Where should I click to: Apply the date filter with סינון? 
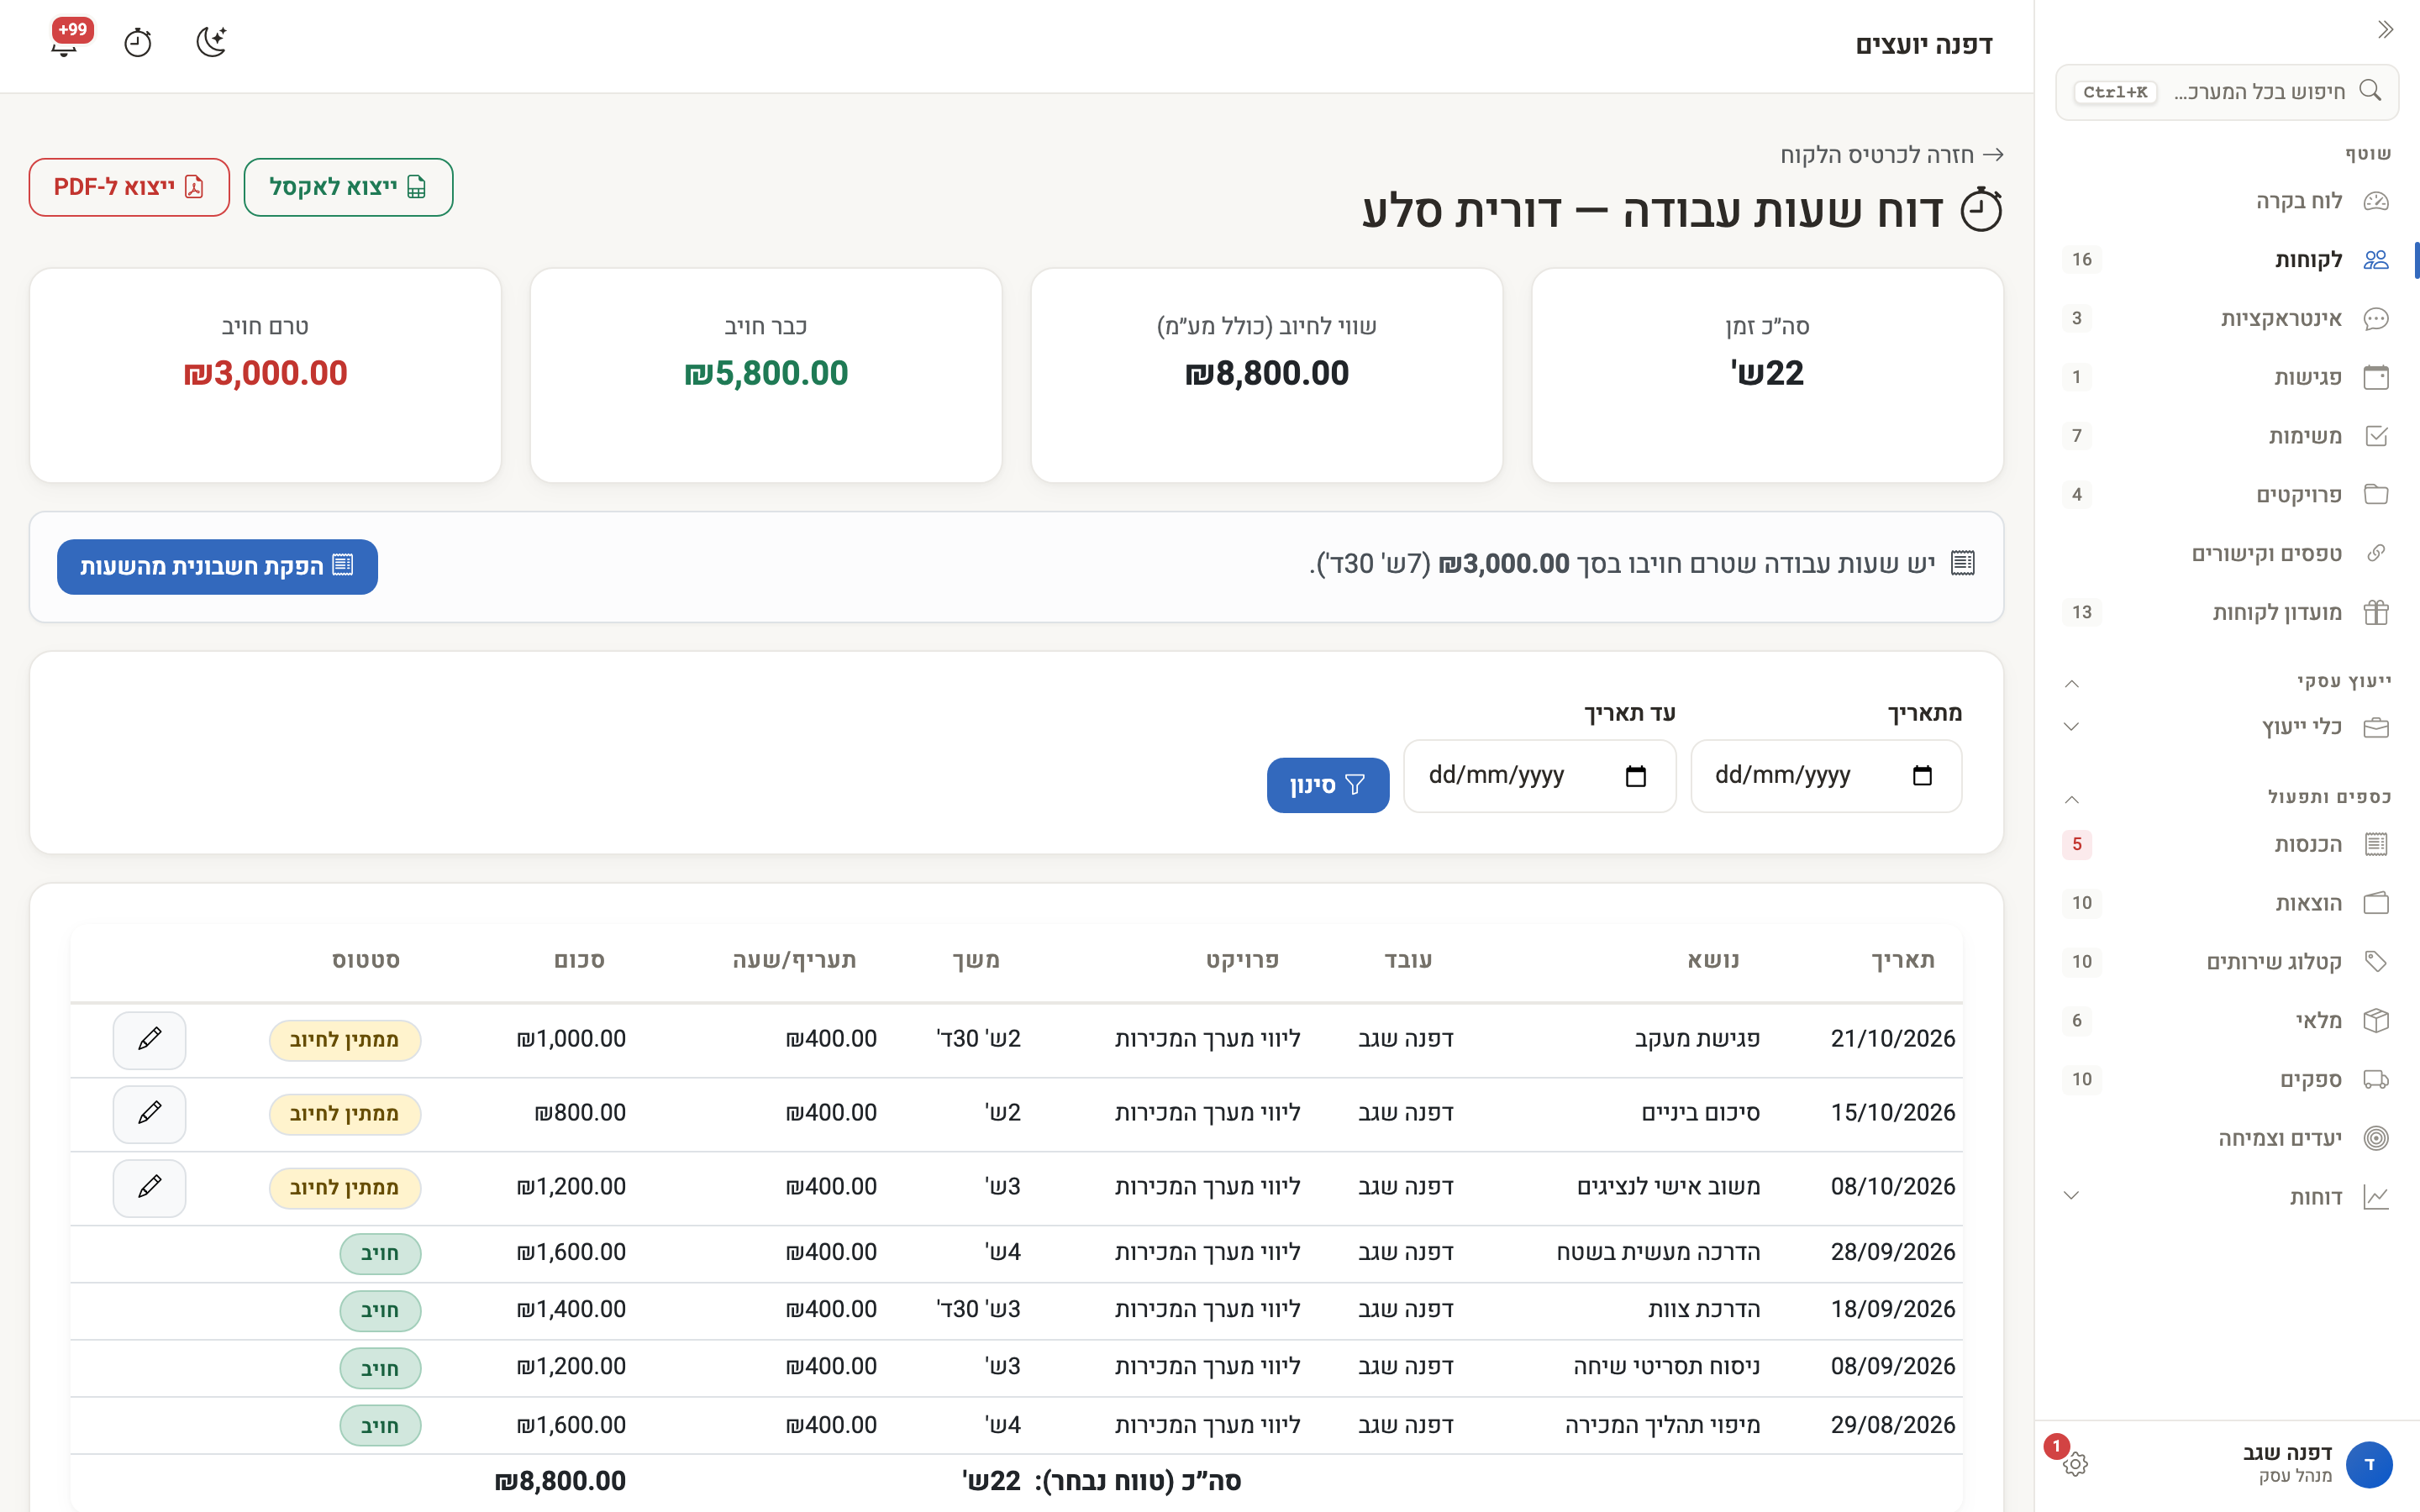[x=1327, y=785]
